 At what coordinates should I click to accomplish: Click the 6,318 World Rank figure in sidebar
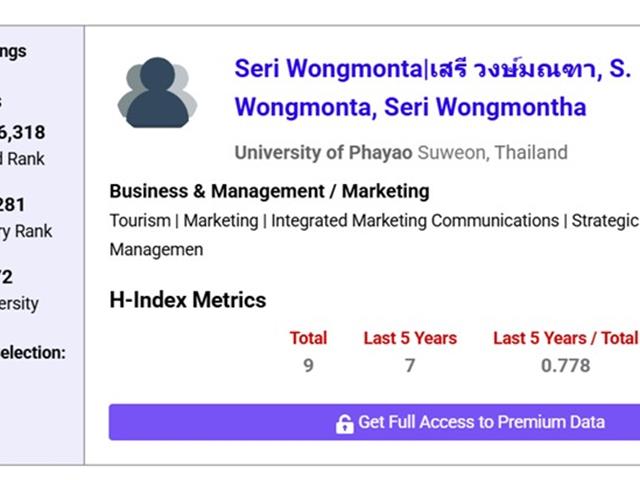point(22,132)
